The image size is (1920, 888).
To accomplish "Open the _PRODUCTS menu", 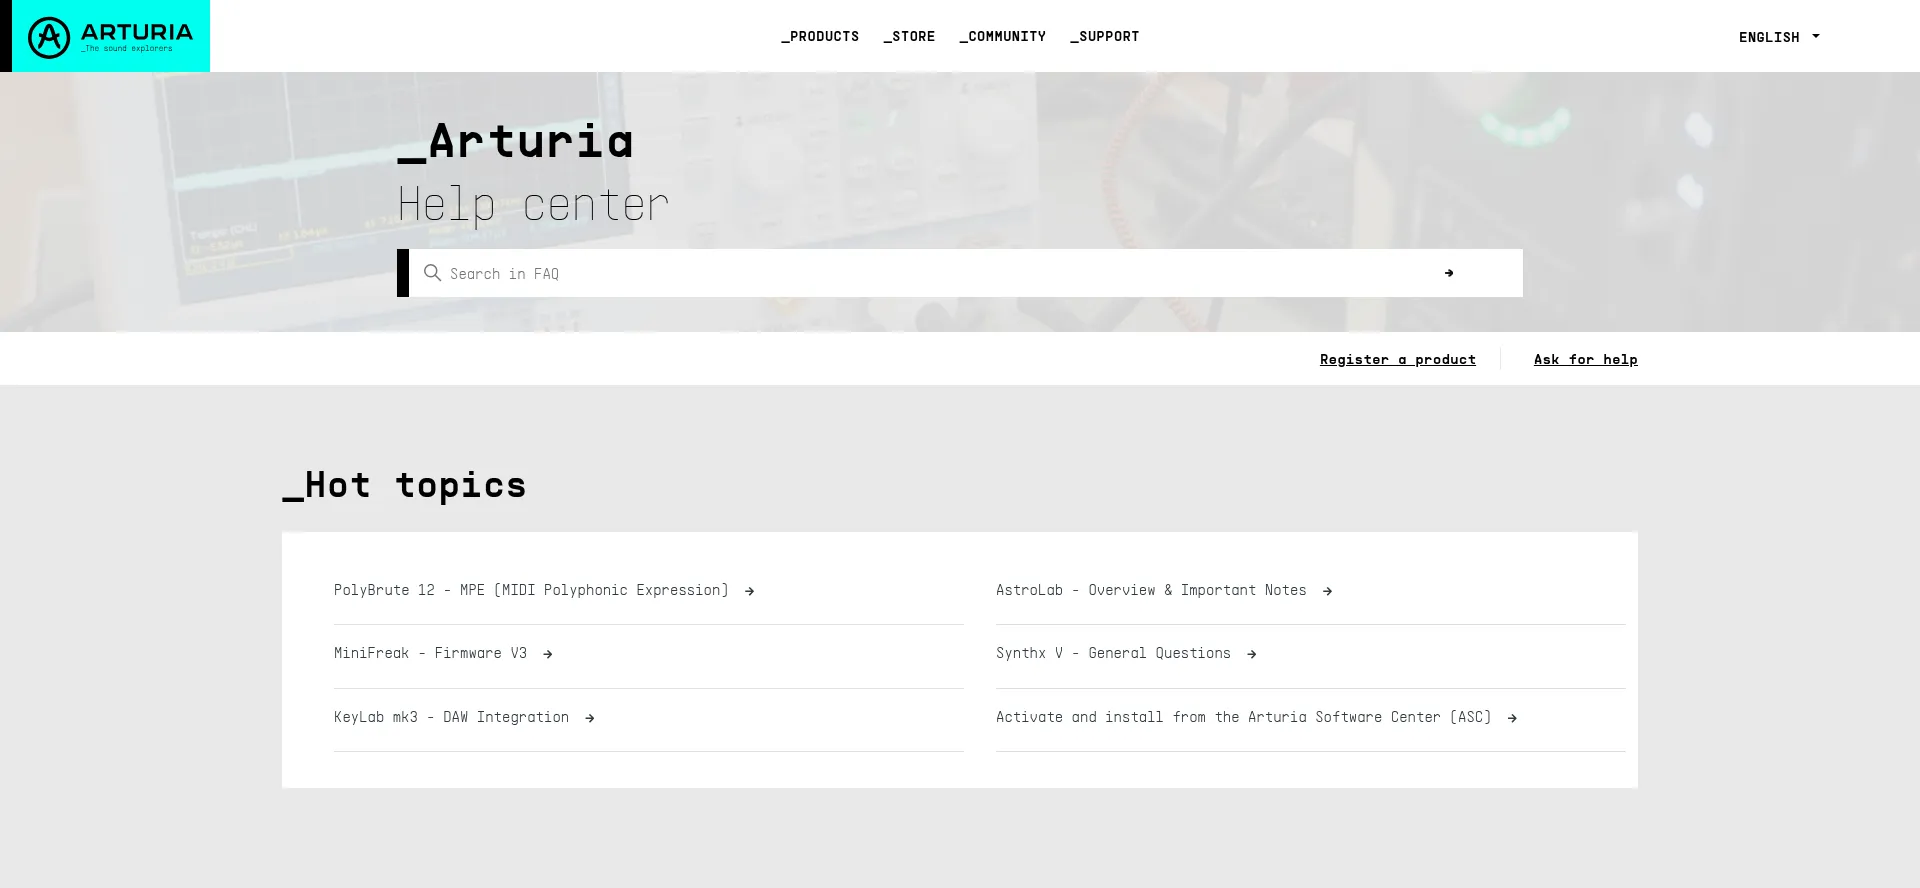I will point(820,36).
